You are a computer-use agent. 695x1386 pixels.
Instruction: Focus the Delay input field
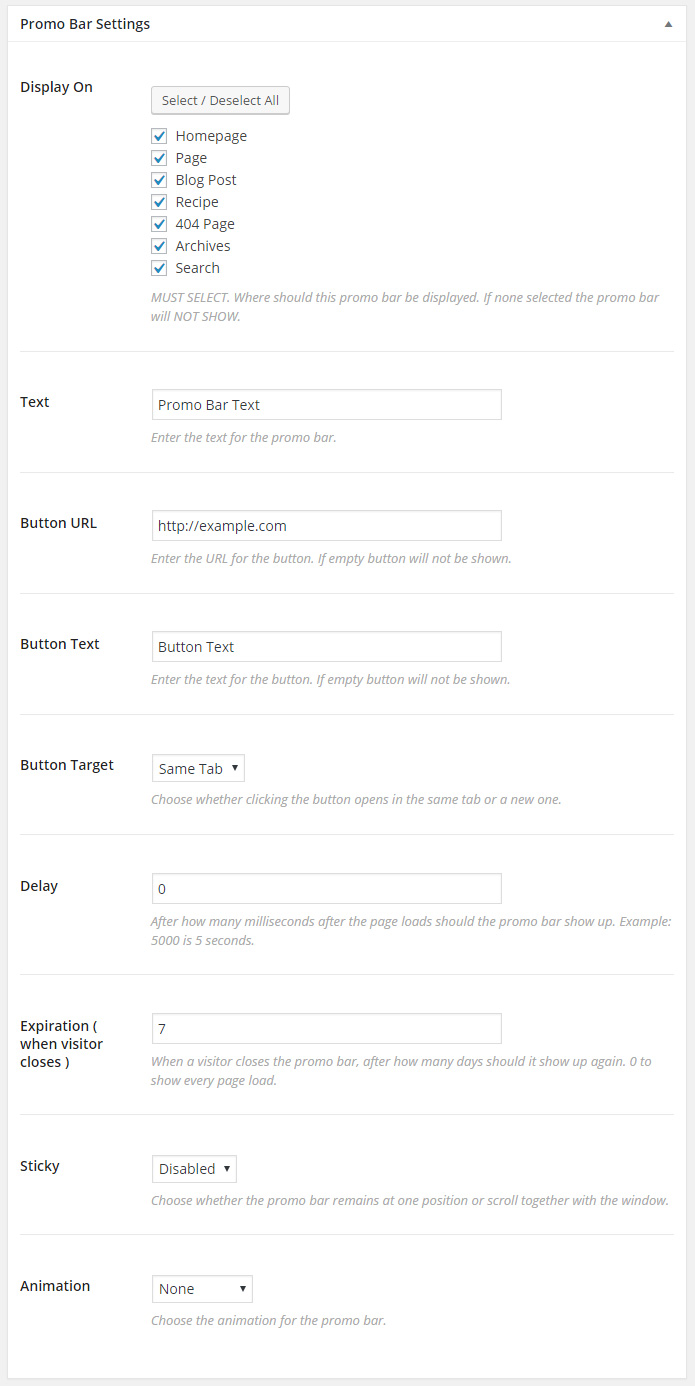326,888
